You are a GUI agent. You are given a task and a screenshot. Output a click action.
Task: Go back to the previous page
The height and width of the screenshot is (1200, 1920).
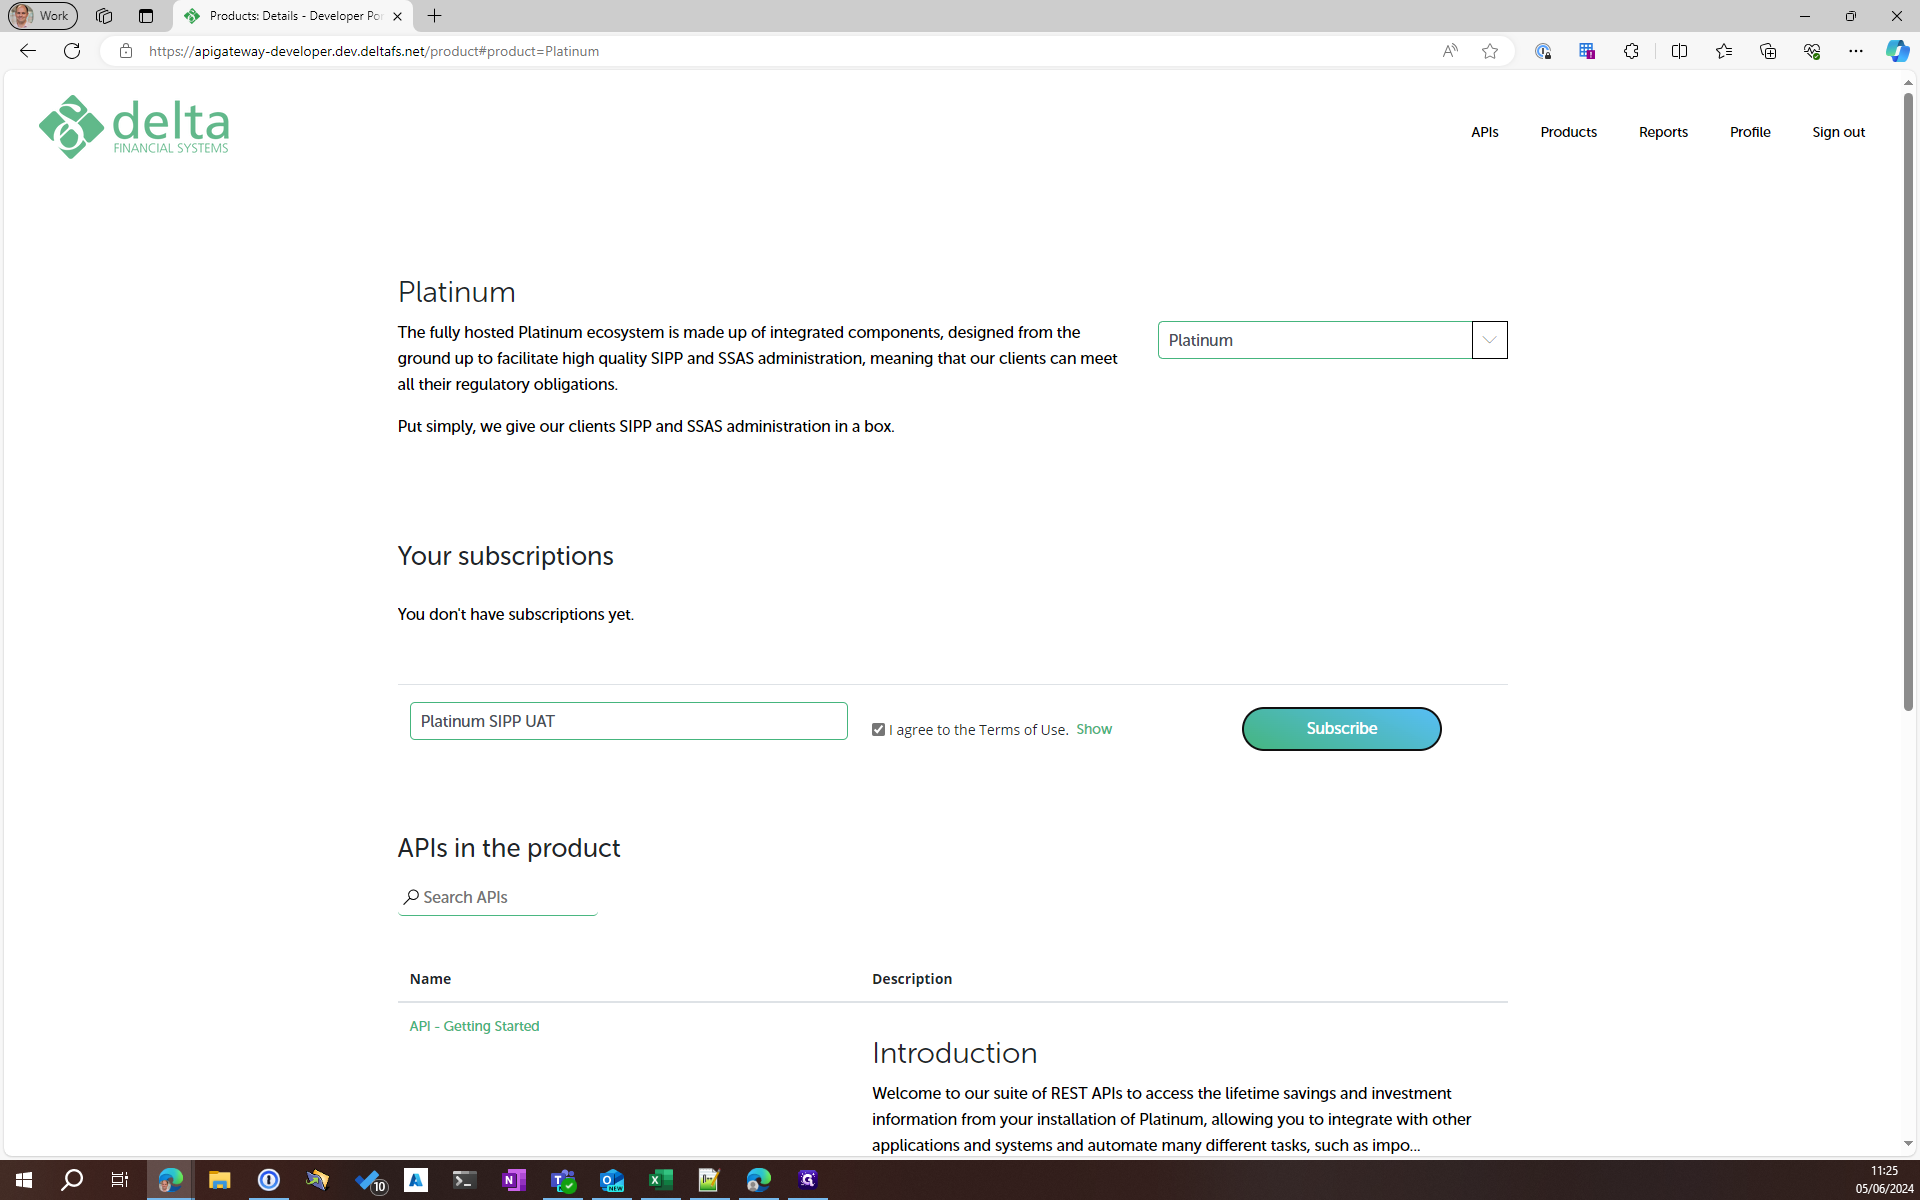[x=28, y=51]
